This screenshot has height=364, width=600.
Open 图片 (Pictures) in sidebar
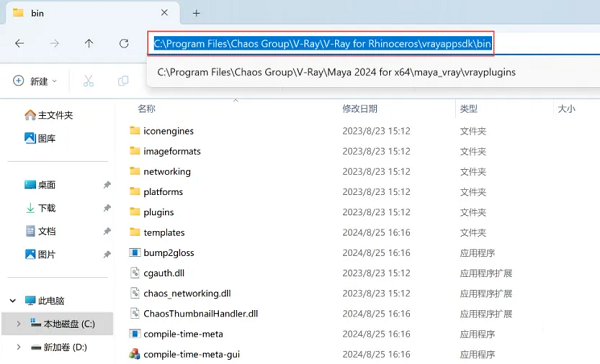point(40,254)
